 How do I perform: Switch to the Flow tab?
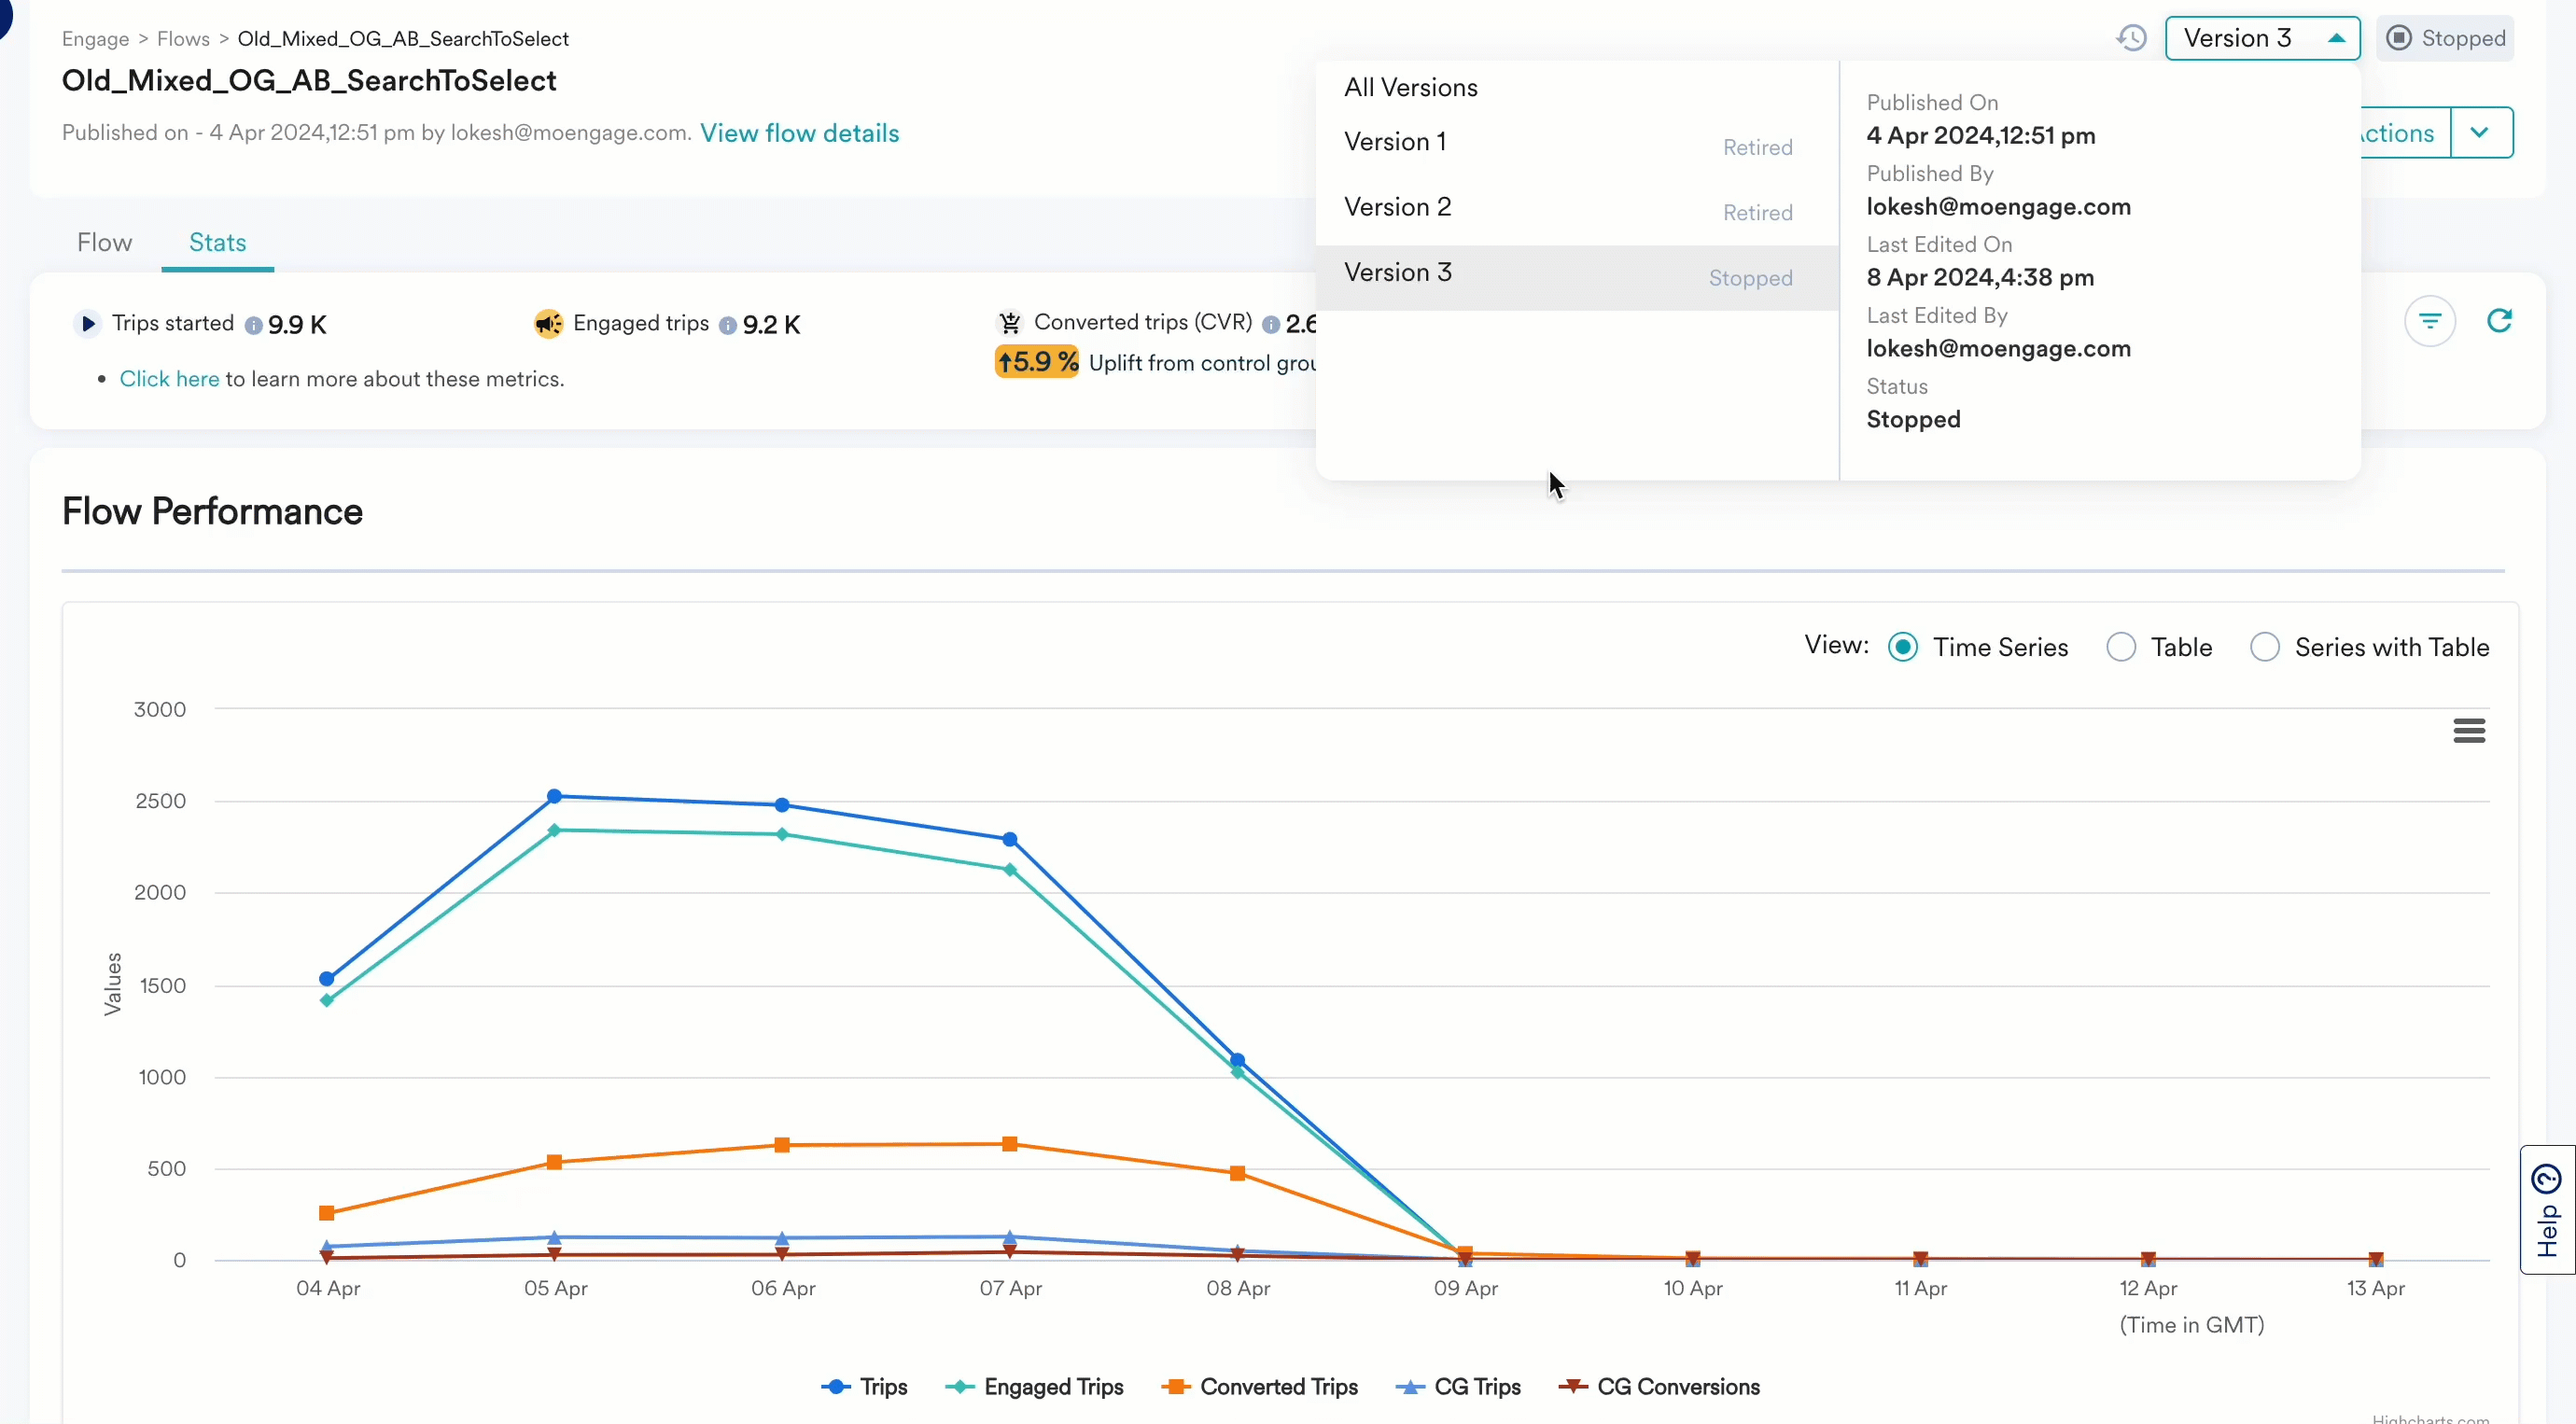tap(104, 241)
